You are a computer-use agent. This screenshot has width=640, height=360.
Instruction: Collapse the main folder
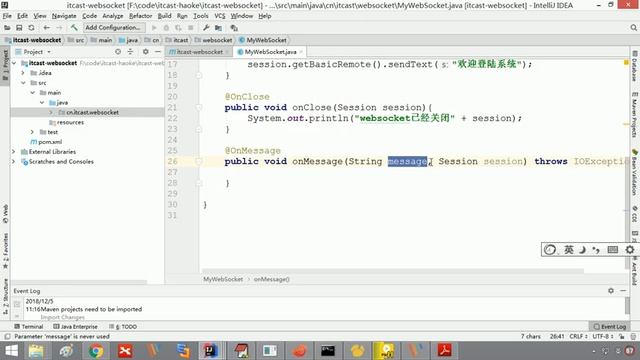point(33,93)
